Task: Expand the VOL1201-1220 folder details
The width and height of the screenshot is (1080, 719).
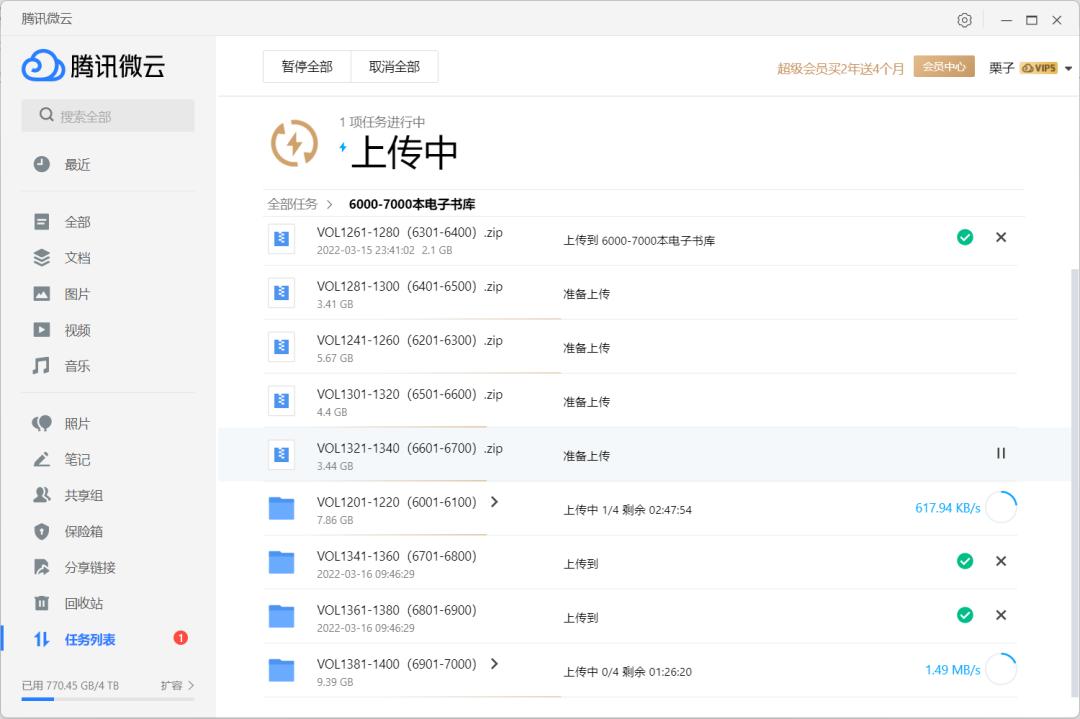Action: coord(494,502)
